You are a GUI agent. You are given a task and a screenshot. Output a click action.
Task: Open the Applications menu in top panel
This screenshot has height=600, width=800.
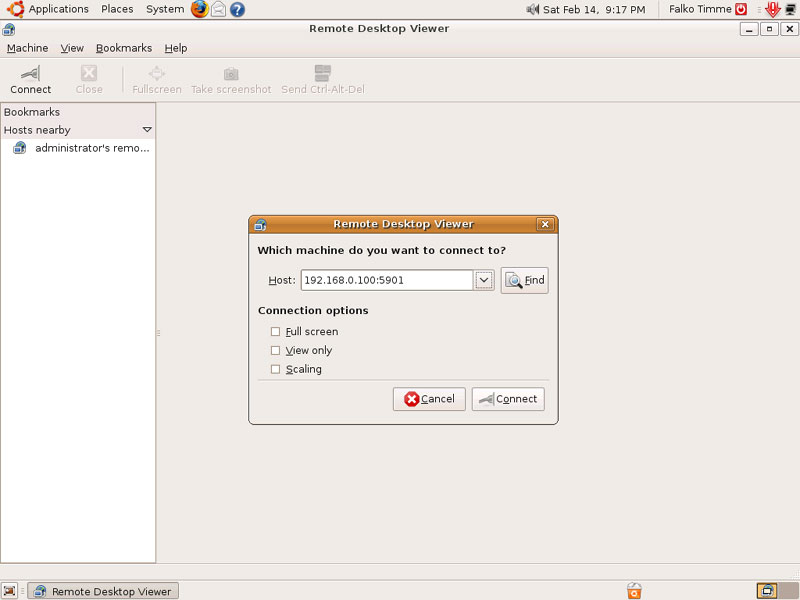pyautogui.click(x=58, y=9)
